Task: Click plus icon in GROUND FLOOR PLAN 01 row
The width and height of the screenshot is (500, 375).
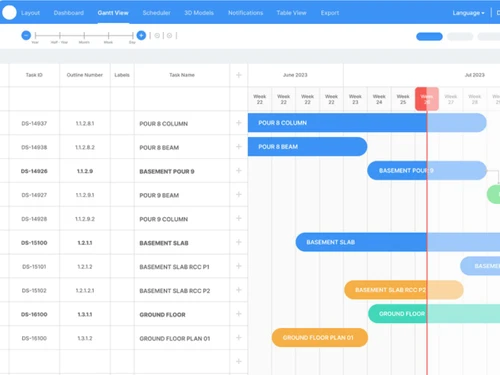Action: tap(239, 338)
